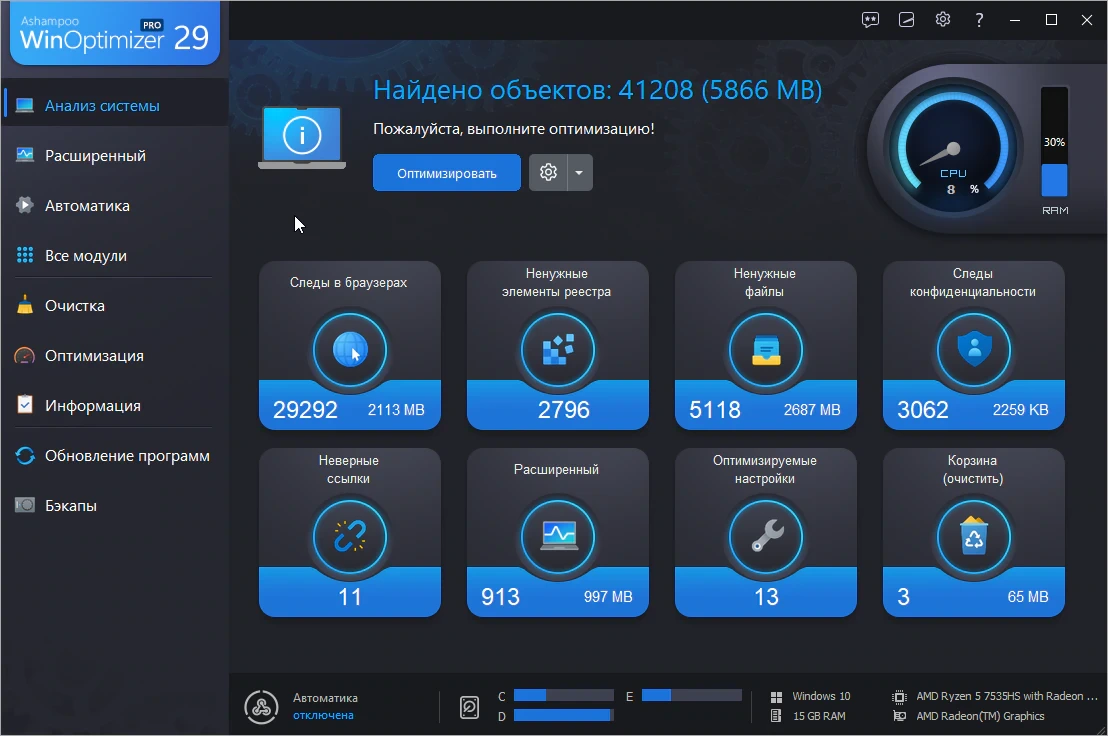Image resolution: width=1108 pixels, height=736 pixels.
Task: Click the Все модули grid icon
Action: pos(25,255)
